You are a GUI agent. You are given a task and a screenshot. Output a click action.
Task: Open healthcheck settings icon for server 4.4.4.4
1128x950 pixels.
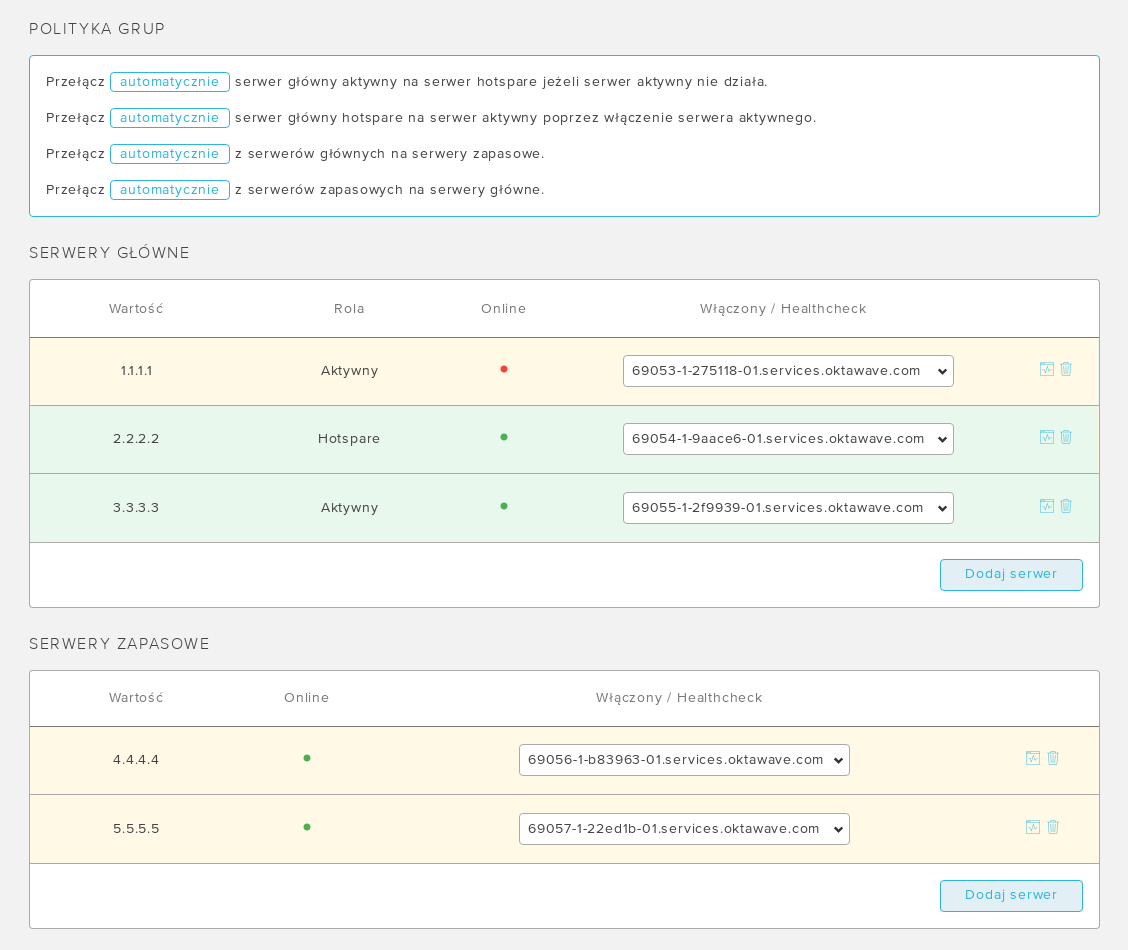point(1033,757)
